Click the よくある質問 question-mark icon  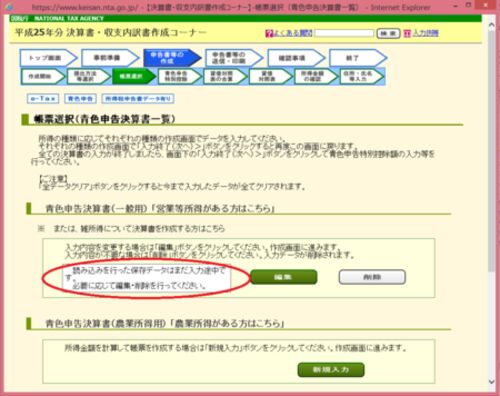269,33
